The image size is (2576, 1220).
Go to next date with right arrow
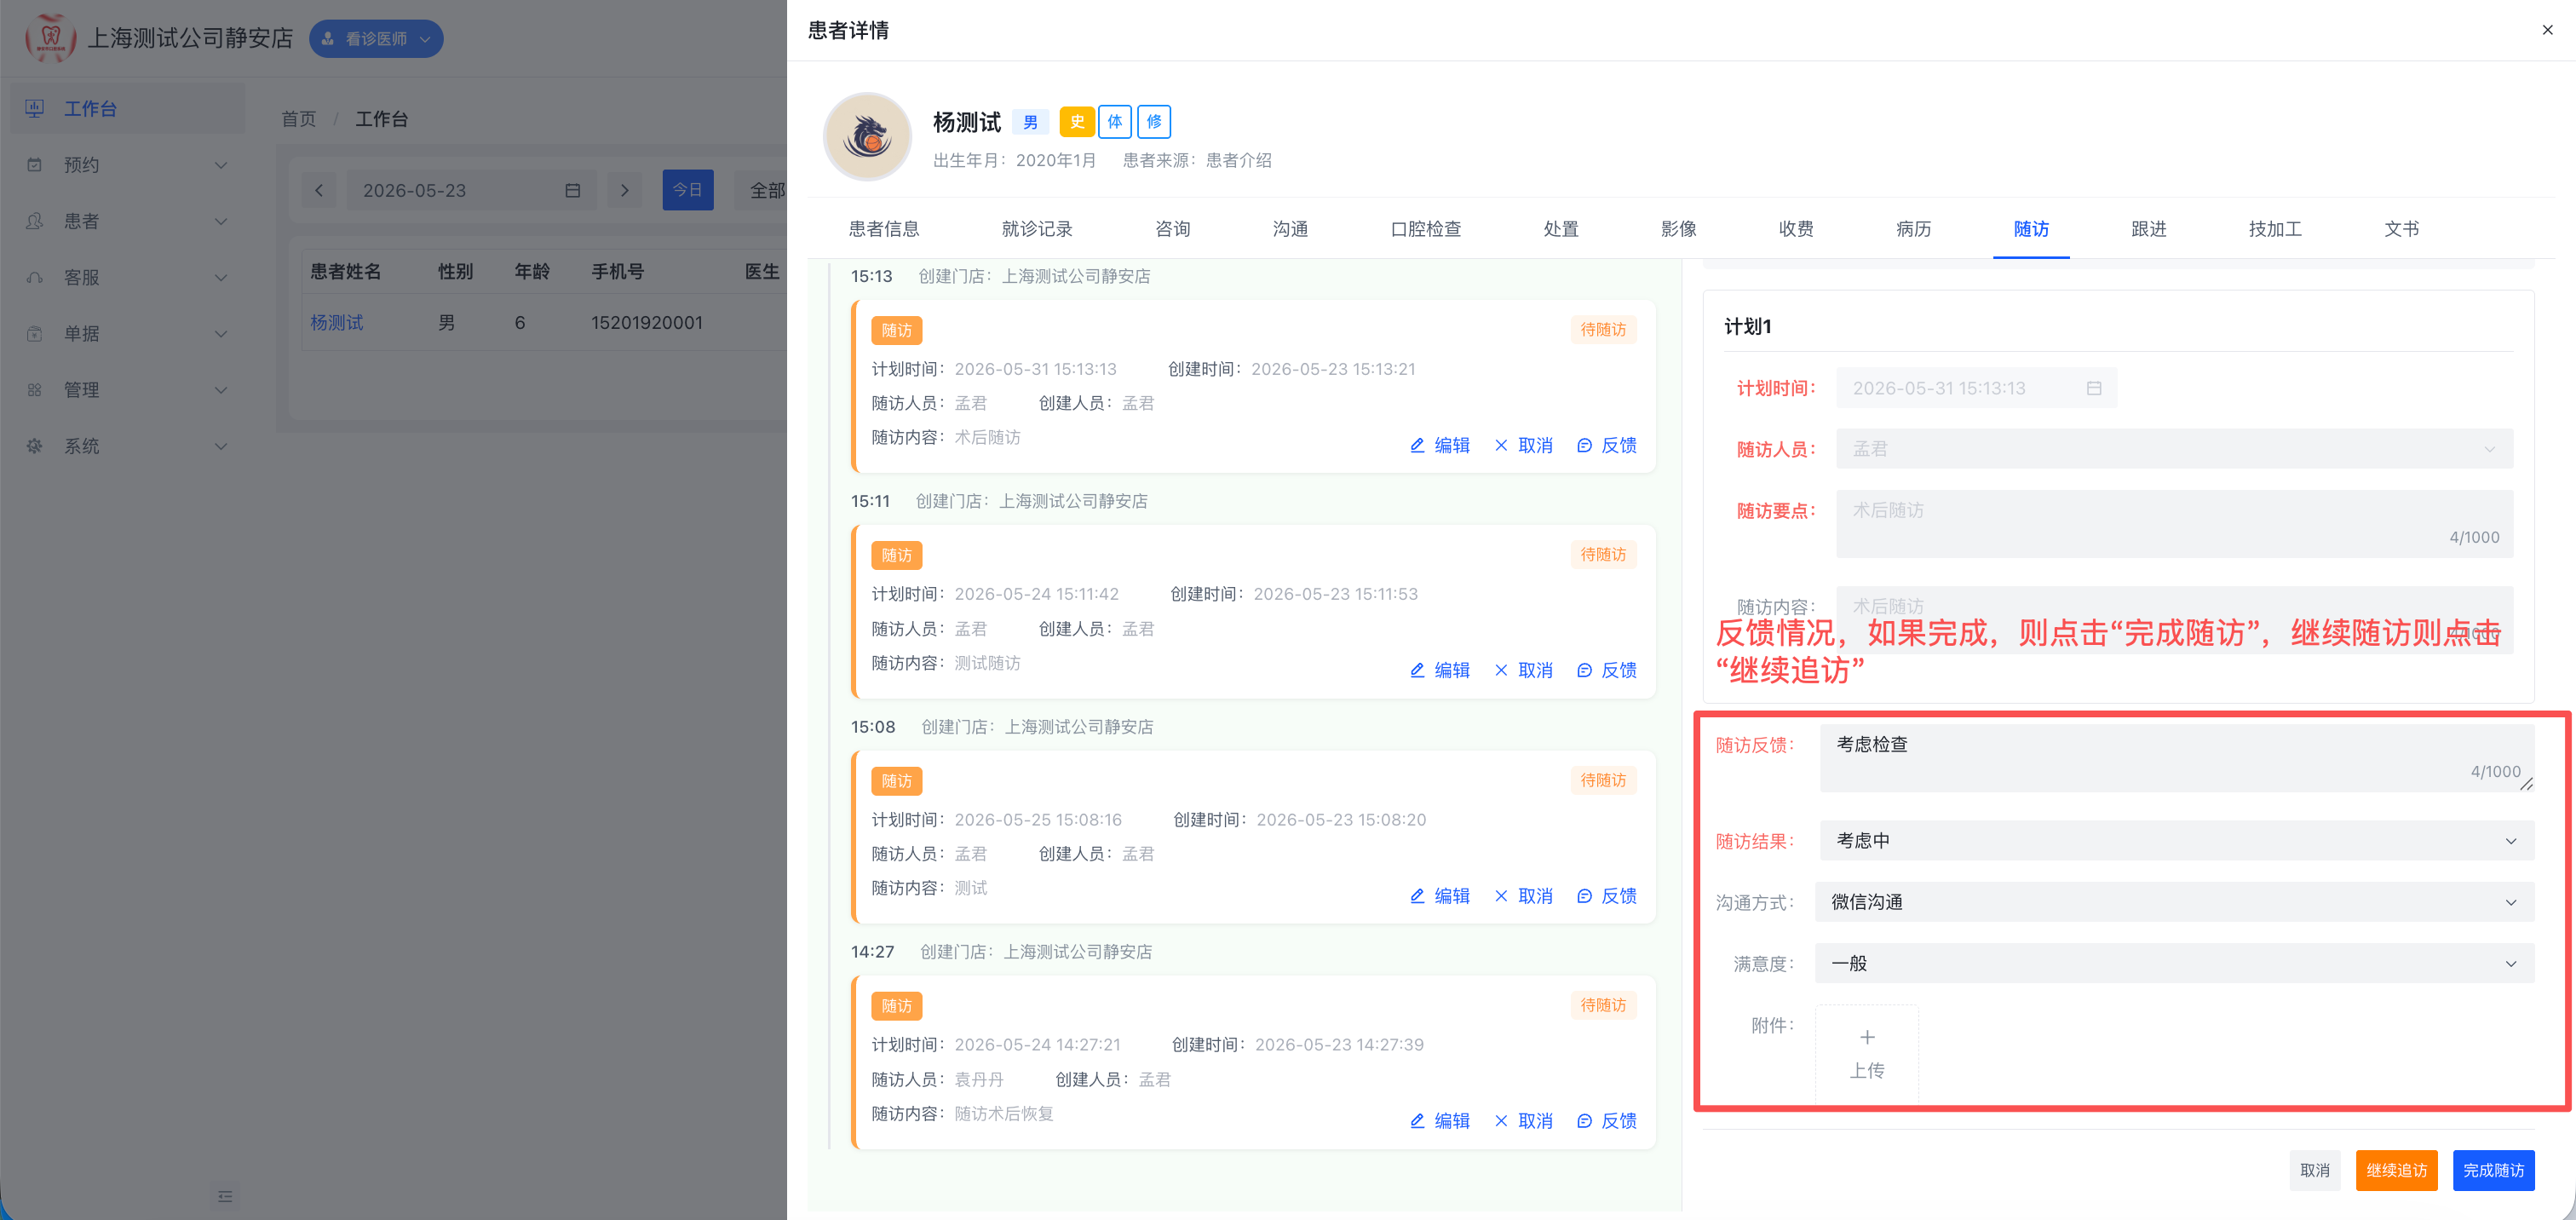pyautogui.click(x=625, y=190)
